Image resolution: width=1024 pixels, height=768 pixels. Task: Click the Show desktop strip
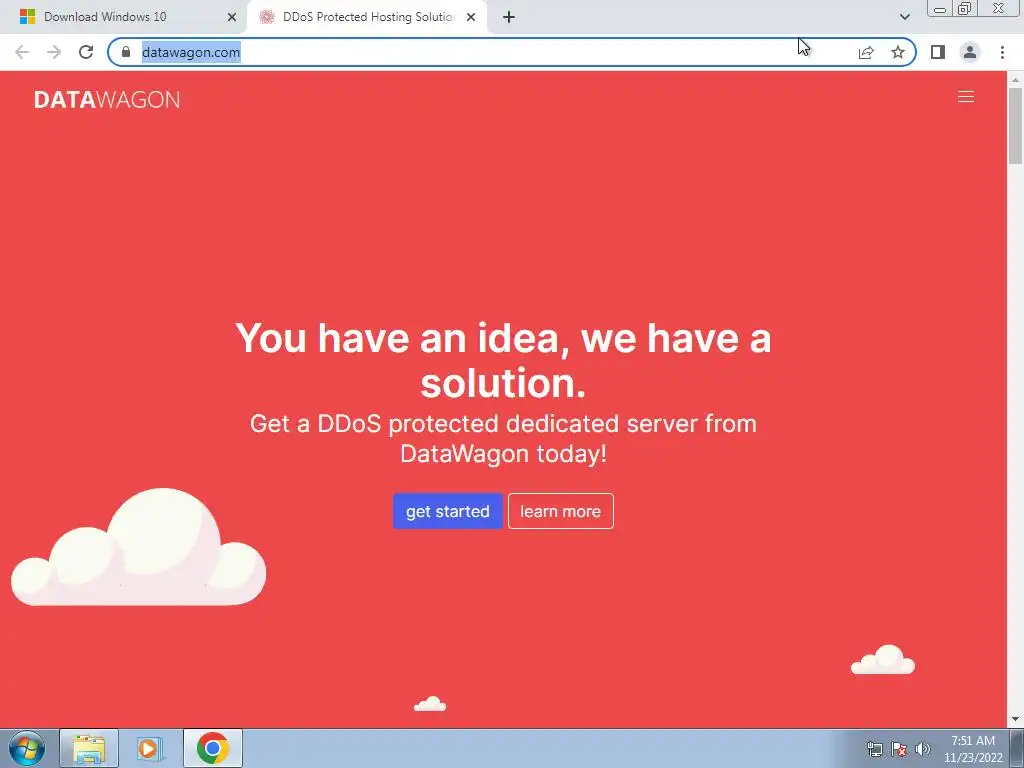click(1017, 748)
